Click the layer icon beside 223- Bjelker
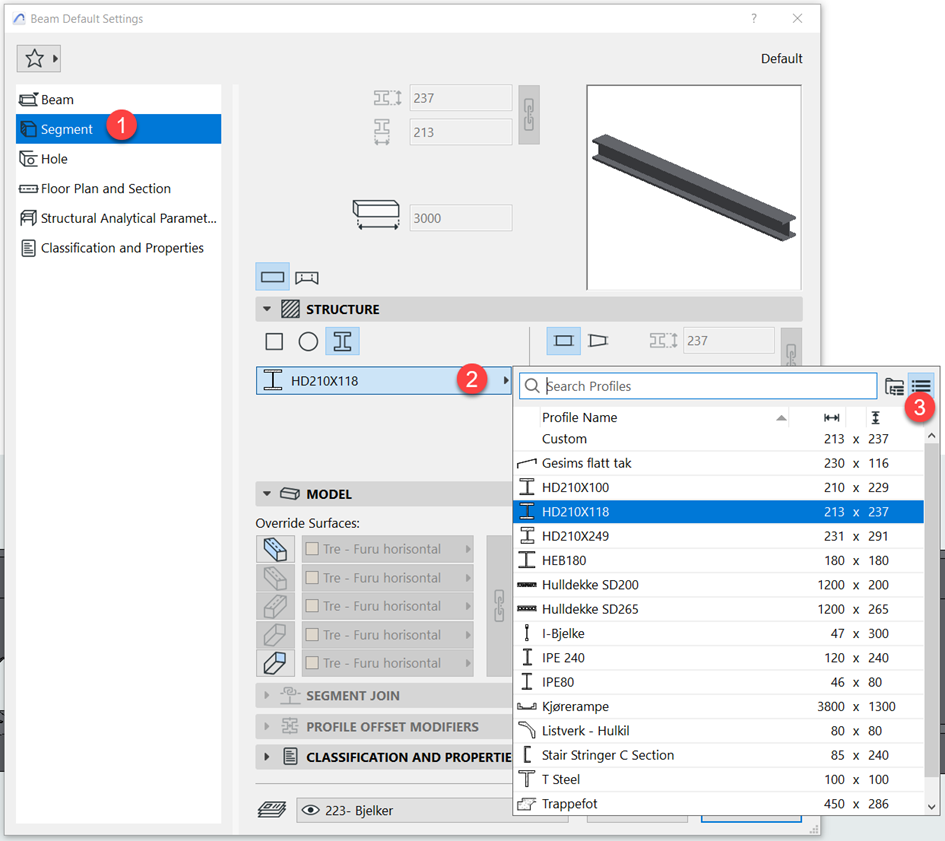This screenshot has height=841, width=945. pos(272,810)
